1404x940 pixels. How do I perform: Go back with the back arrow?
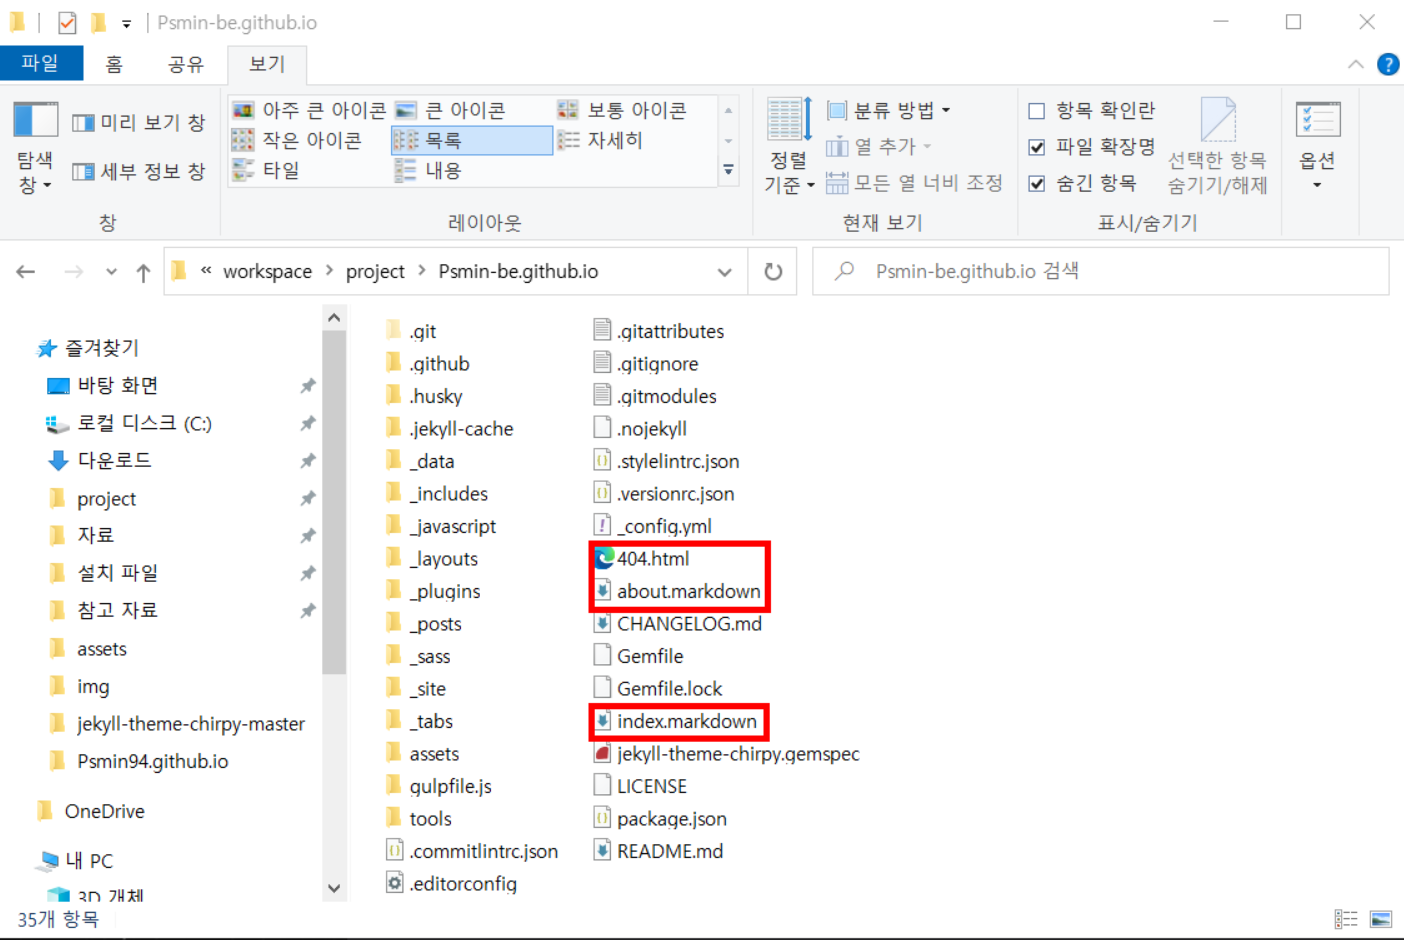[26, 272]
